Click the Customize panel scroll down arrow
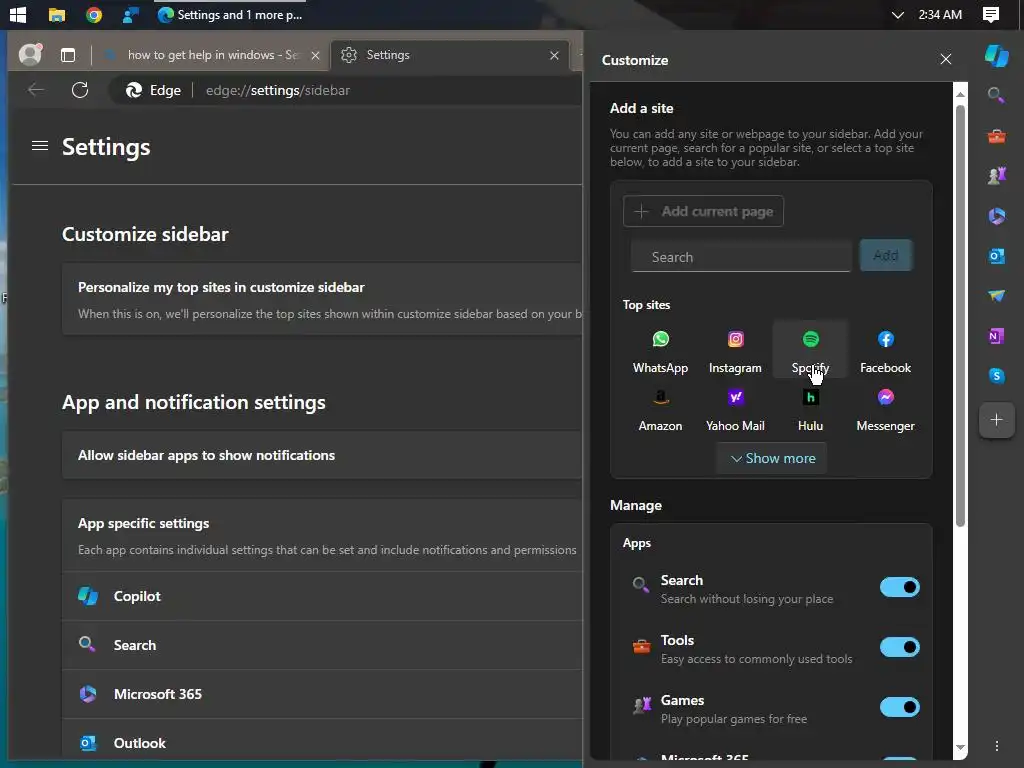 tap(959, 747)
